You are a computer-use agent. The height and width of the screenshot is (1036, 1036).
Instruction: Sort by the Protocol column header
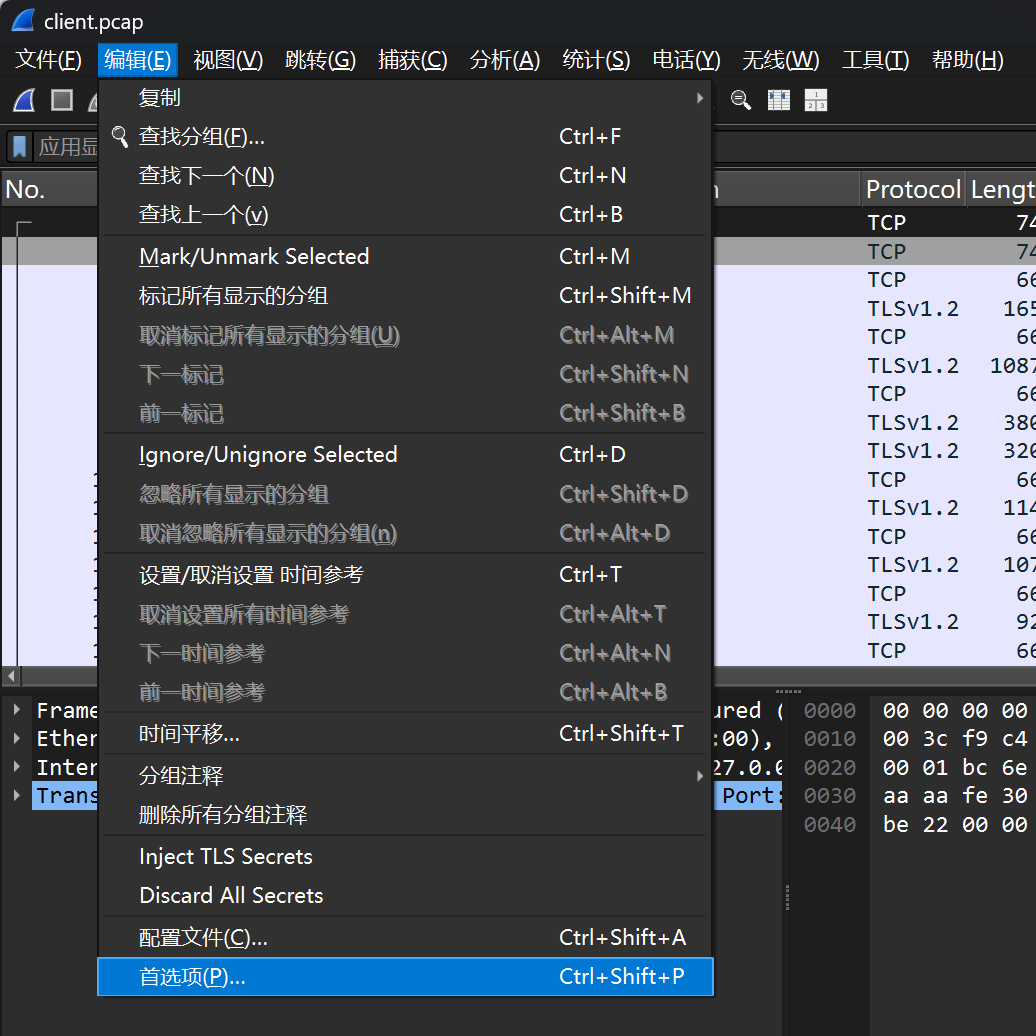click(912, 190)
